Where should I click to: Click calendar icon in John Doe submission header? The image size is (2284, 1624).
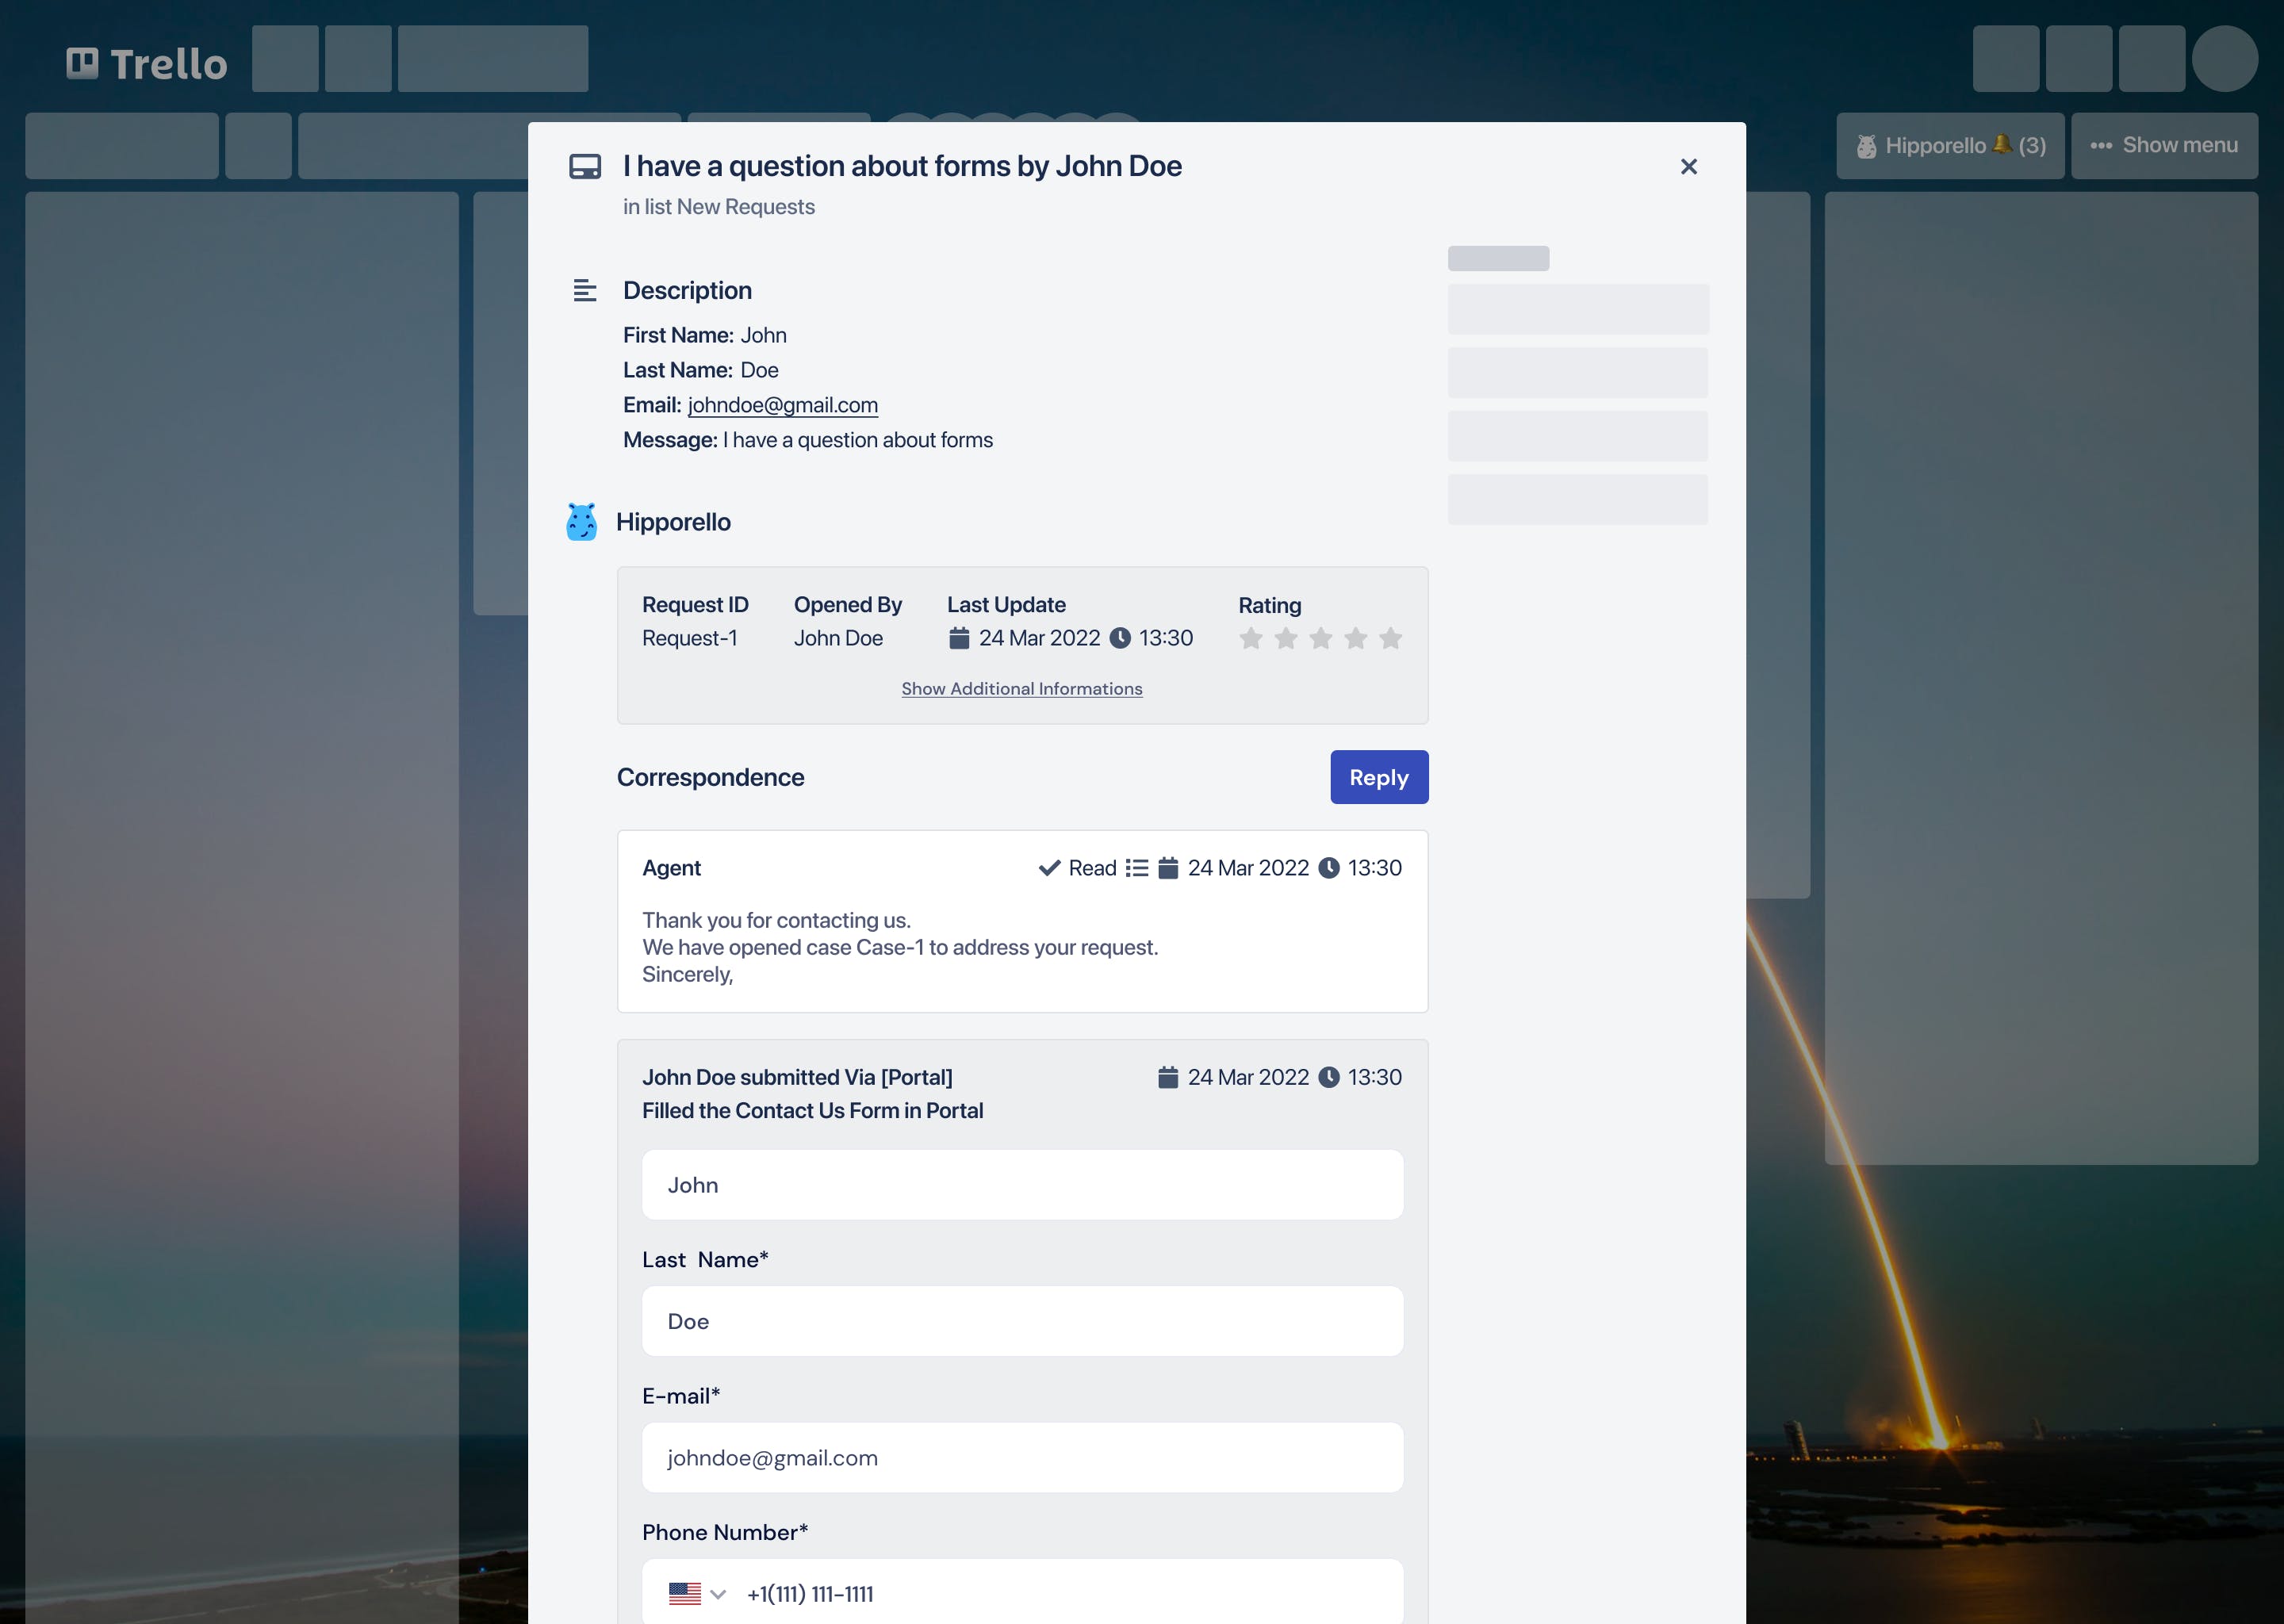coord(1168,1077)
